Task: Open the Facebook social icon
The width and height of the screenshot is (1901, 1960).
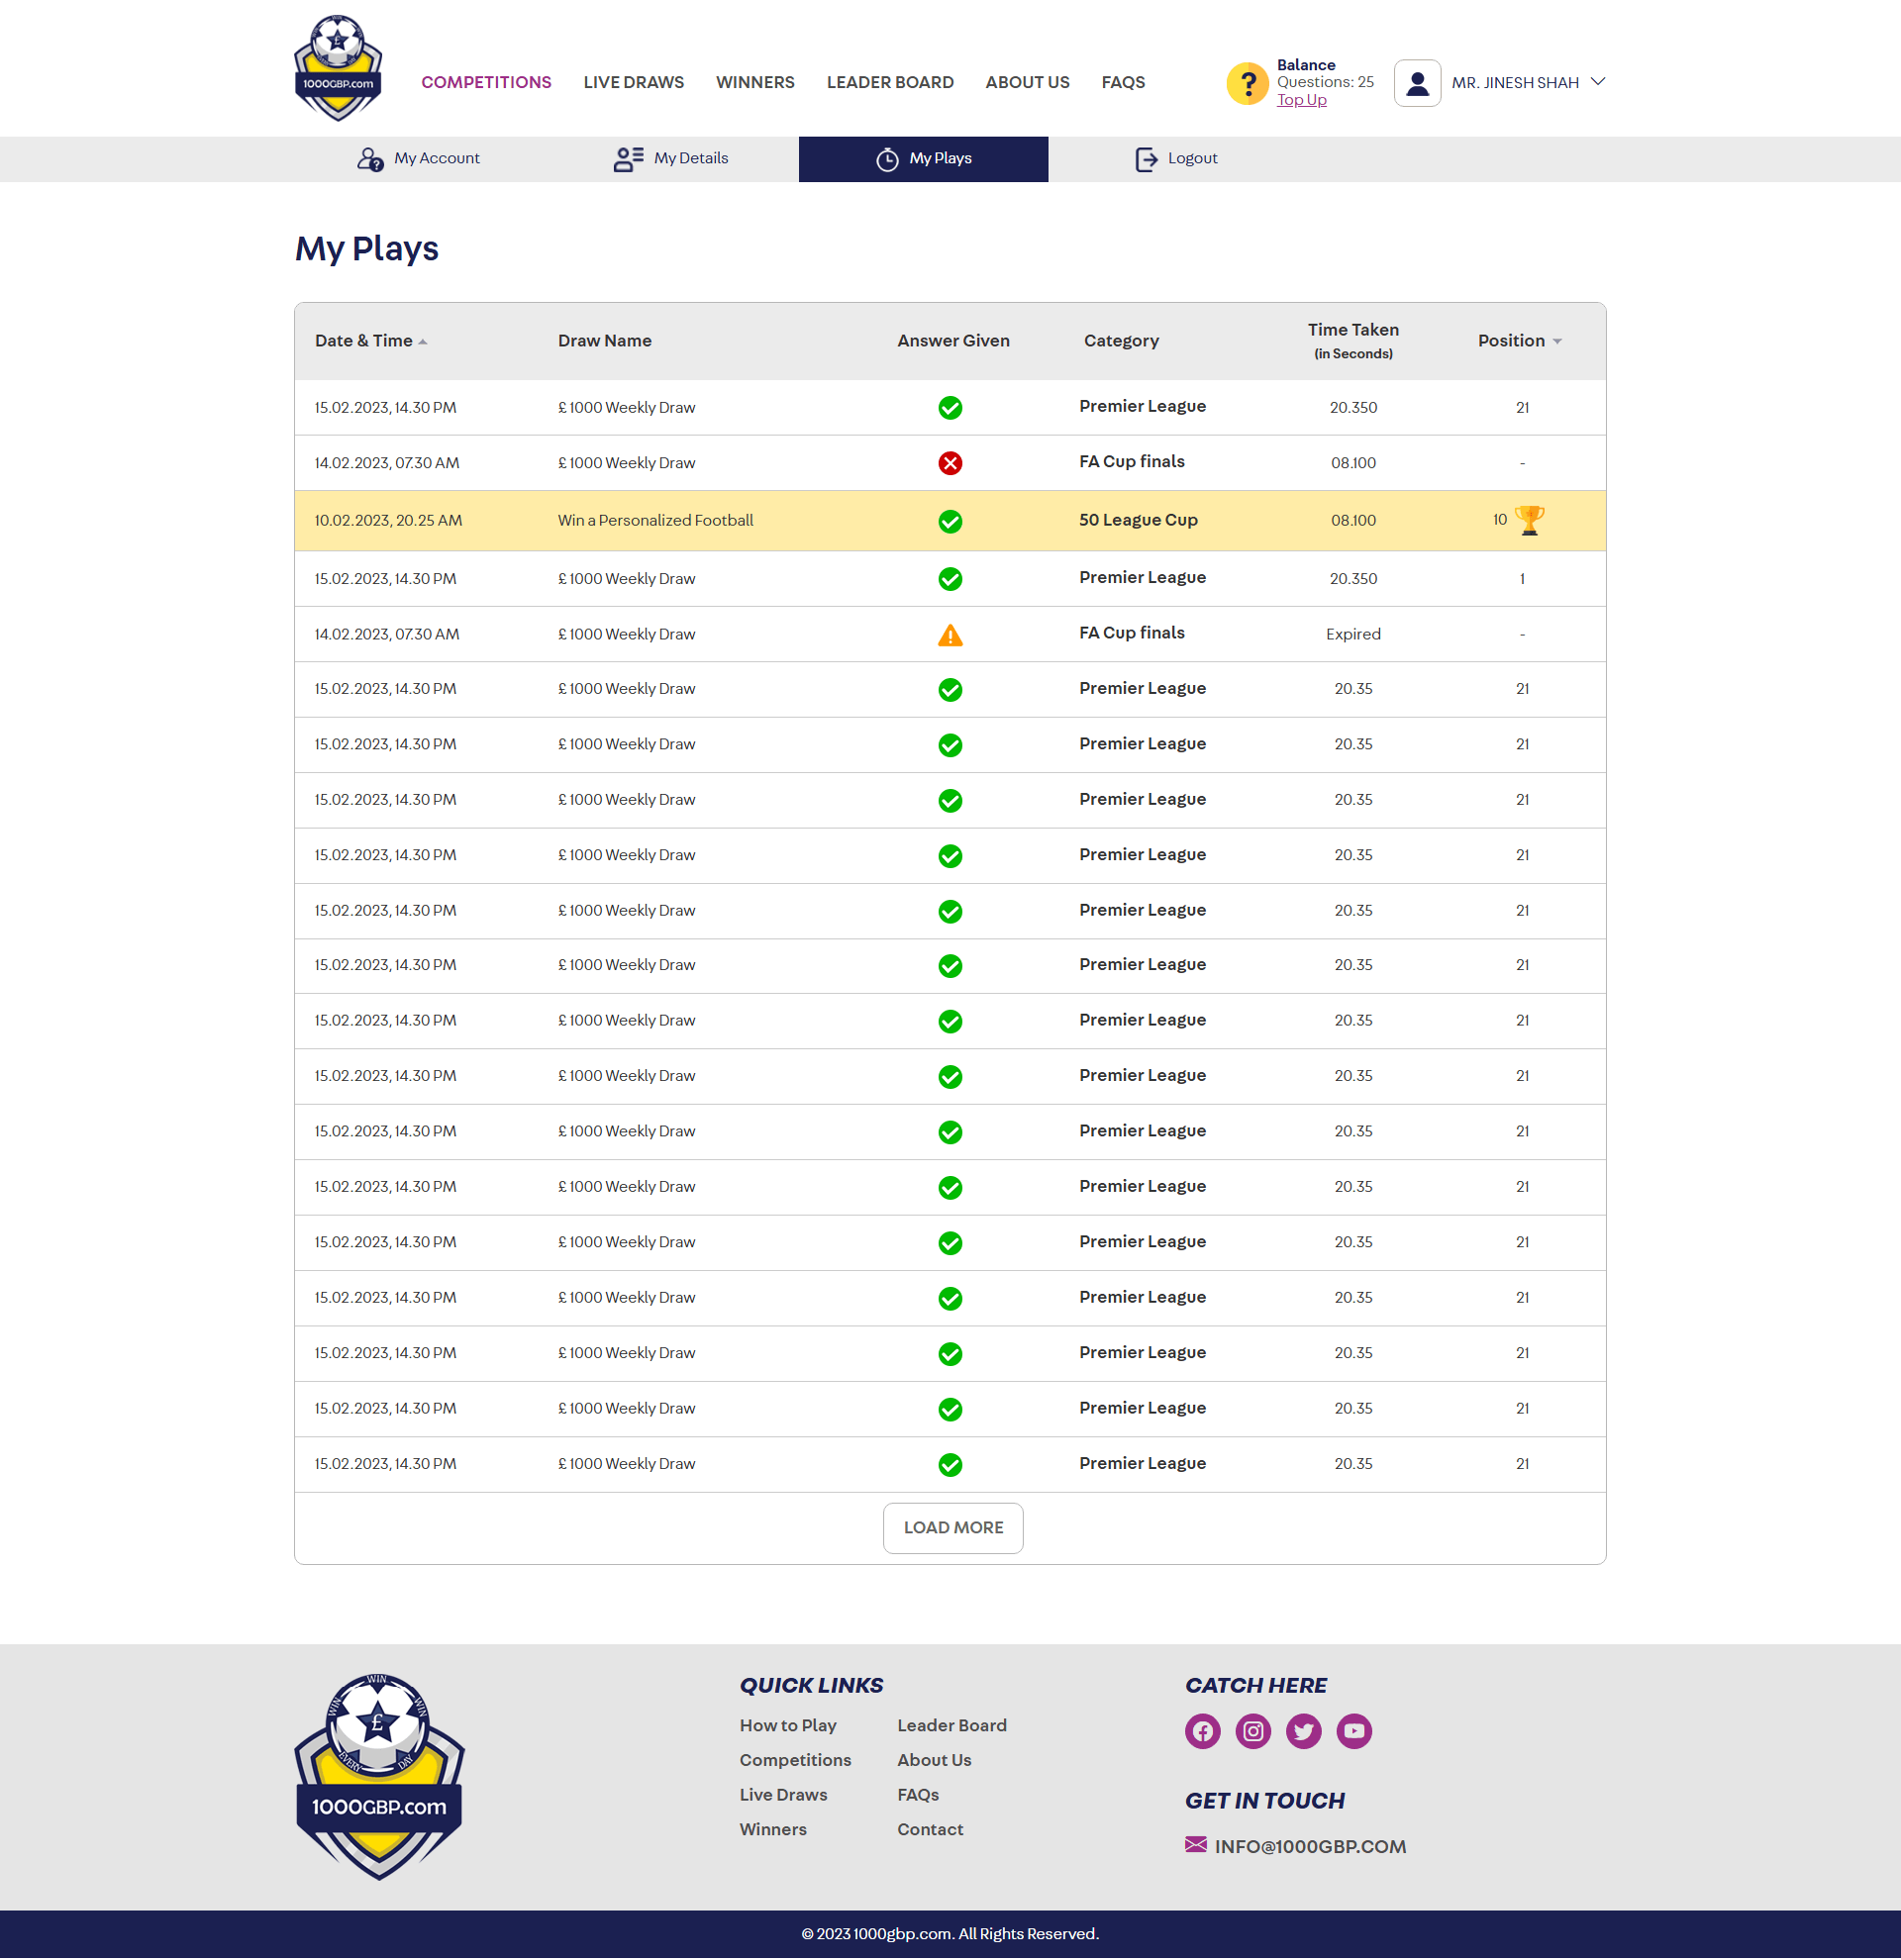Action: [x=1202, y=1731]
